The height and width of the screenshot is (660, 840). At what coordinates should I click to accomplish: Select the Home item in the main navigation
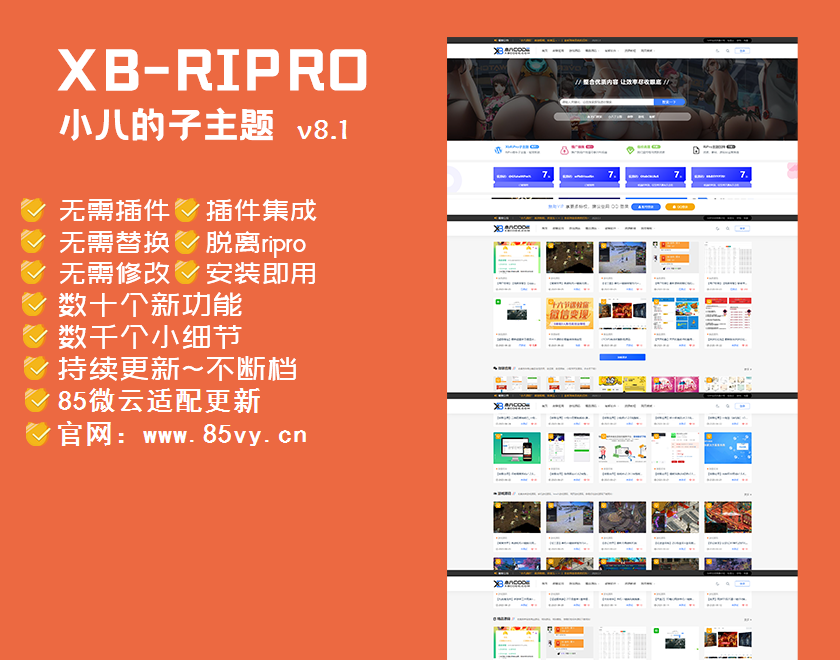coord(543,50)
